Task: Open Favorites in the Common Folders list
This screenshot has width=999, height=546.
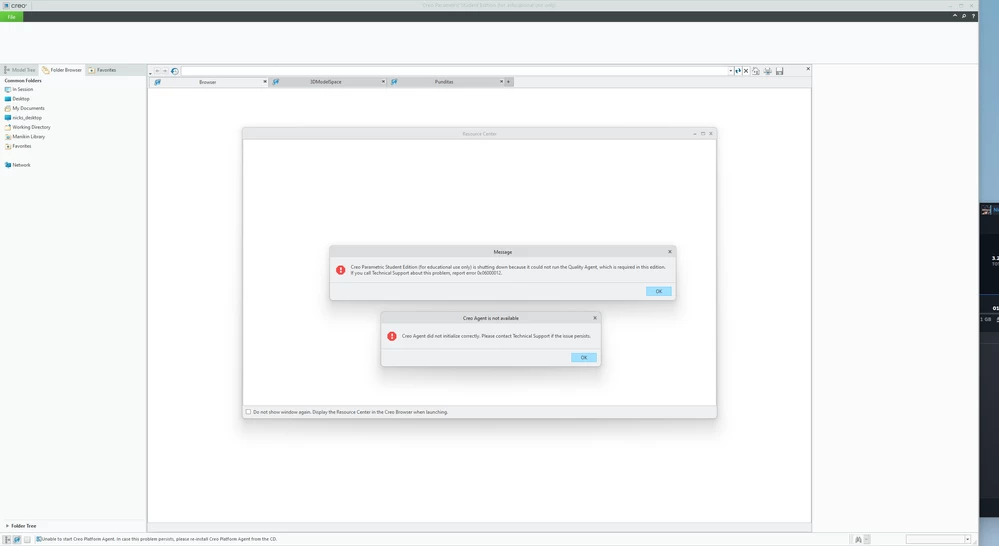Action: [x=18, y=146]
